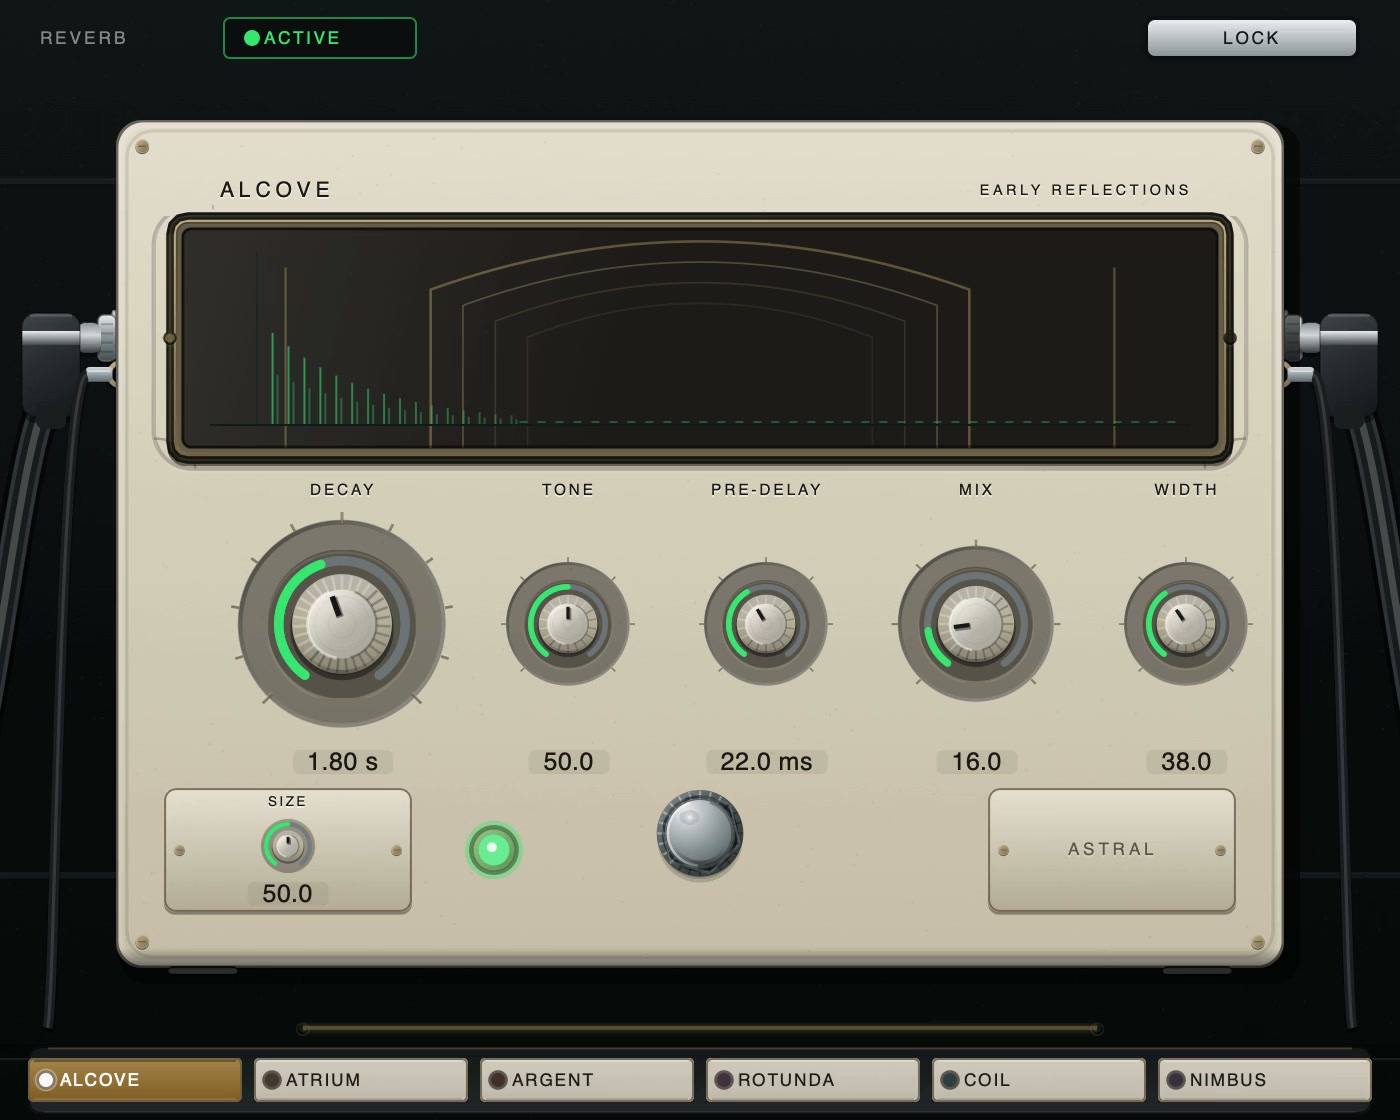Click the Pre-Delay knob

point(766,624)
